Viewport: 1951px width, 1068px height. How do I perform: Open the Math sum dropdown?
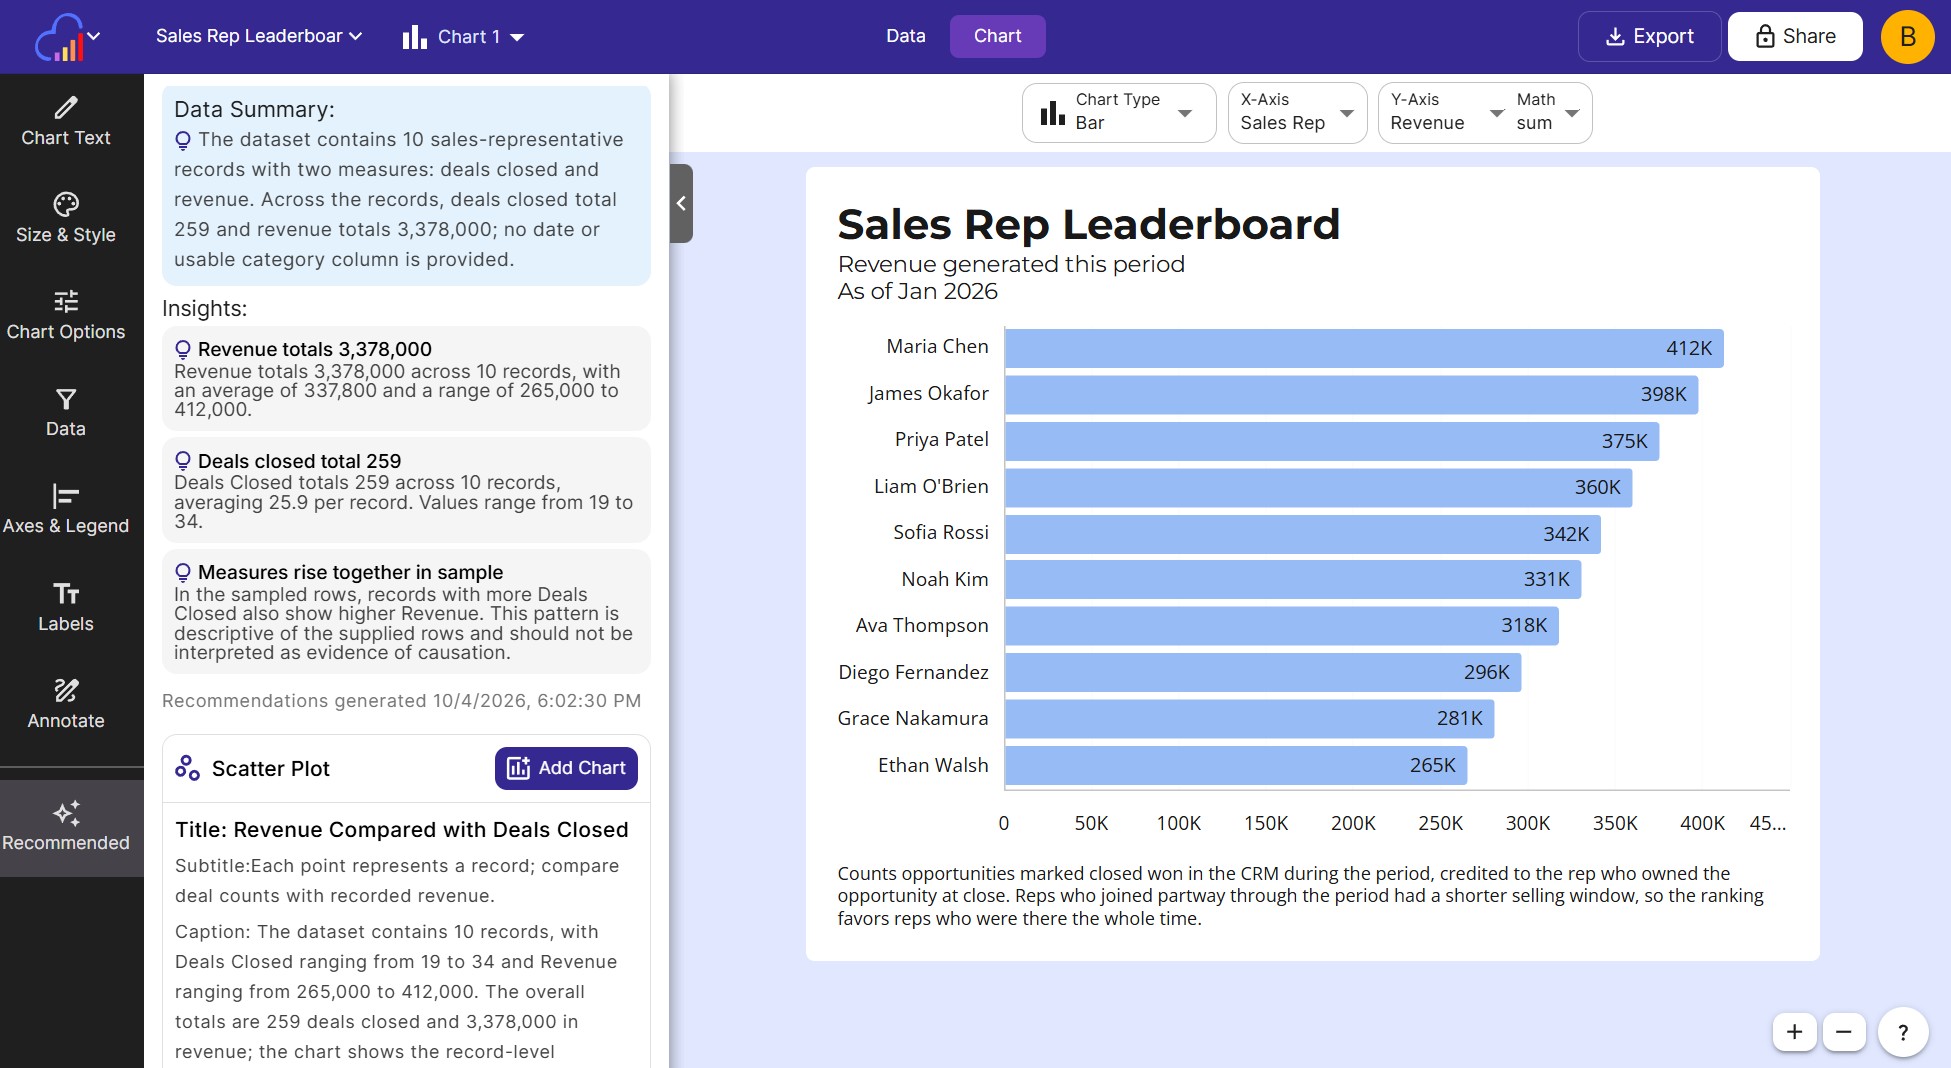tap(1548, 112)
